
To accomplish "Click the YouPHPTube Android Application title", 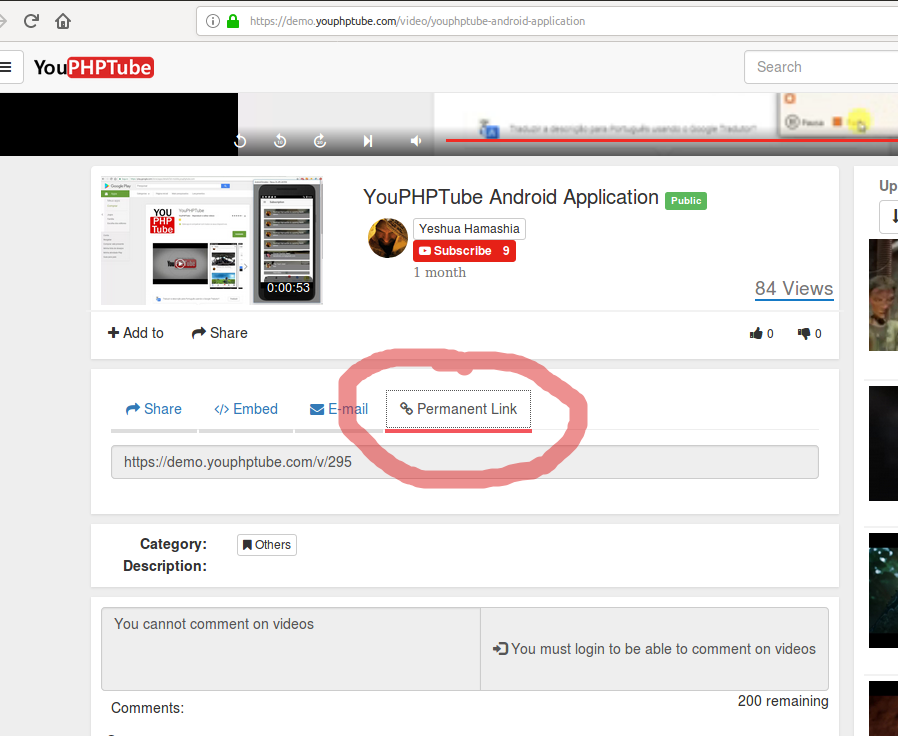I will (x=511, y=197).
